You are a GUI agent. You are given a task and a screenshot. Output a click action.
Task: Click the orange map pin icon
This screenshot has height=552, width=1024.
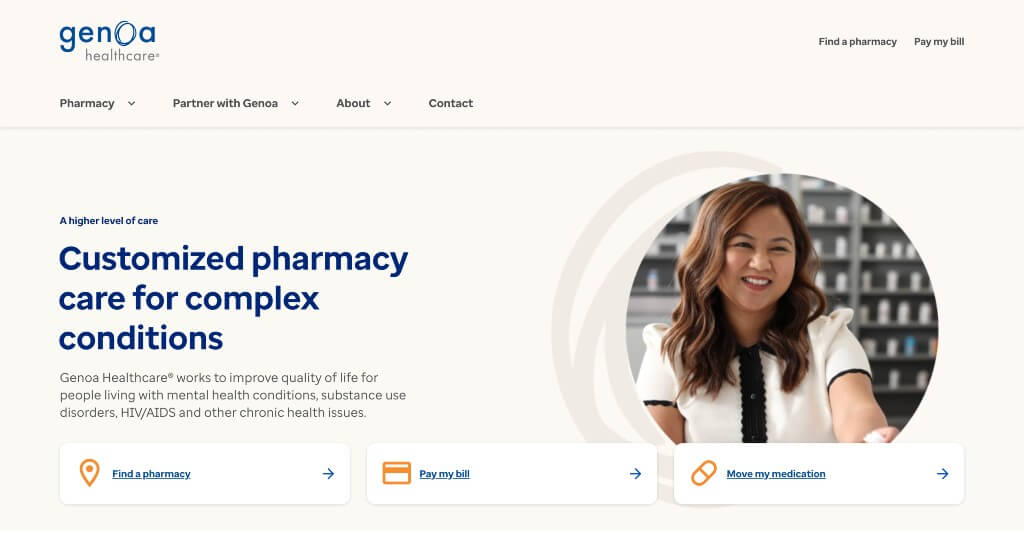coord(89,473)
